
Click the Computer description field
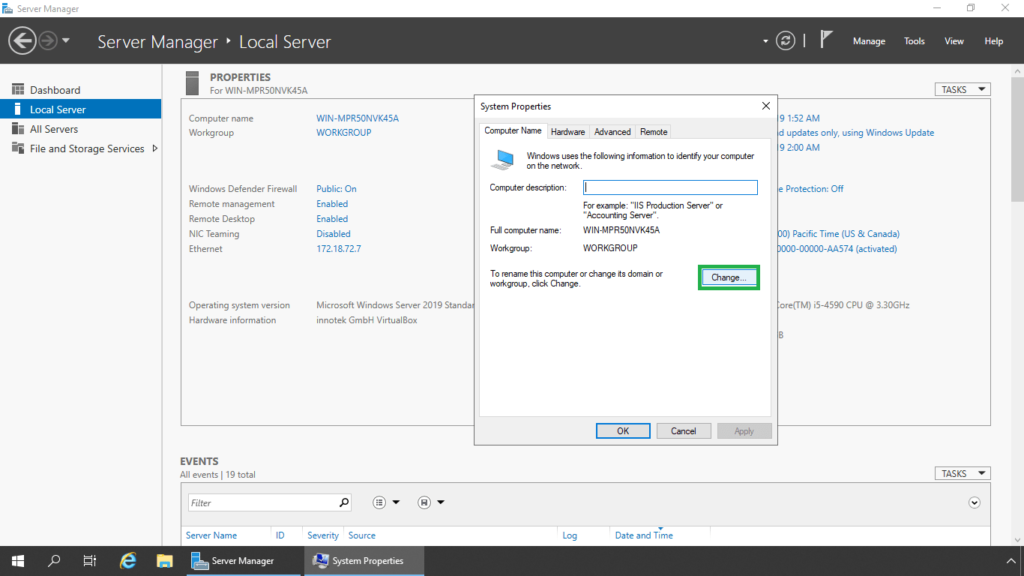pyautogui.click(x=670, y=187)
